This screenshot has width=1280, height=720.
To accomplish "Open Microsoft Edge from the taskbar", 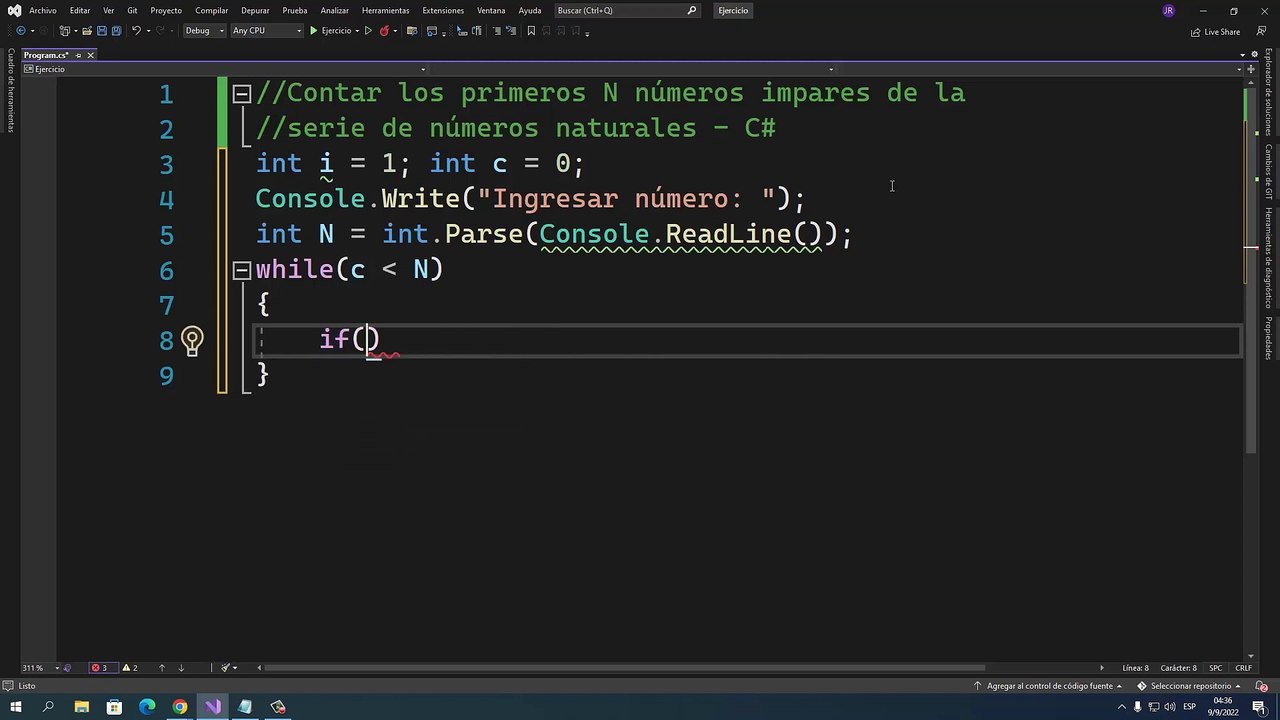I will pos(147,707).
